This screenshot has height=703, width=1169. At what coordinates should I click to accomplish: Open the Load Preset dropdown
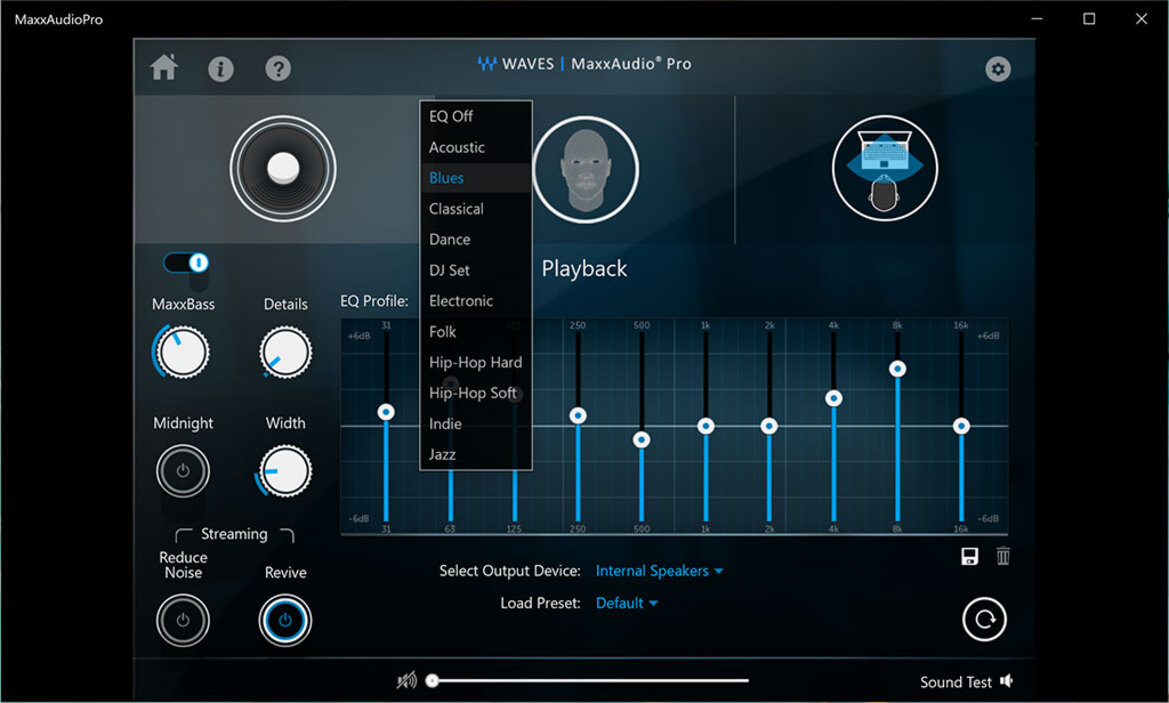click(x=626, y=603)
